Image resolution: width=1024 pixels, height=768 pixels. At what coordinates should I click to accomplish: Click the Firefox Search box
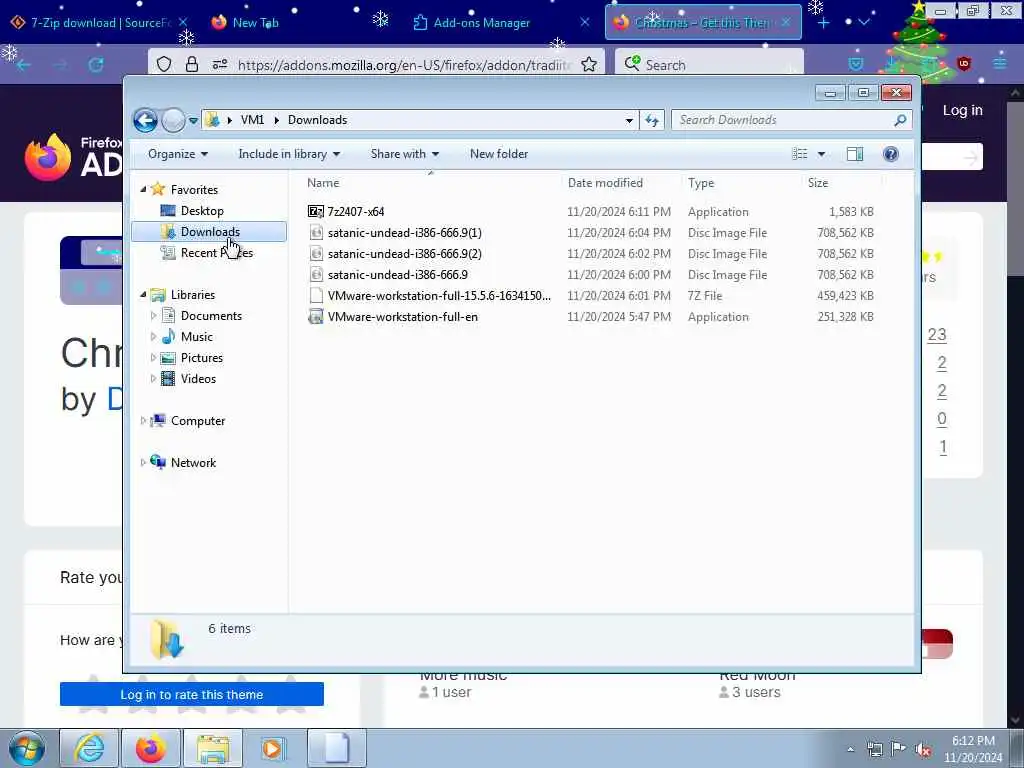tap(709, 65)
